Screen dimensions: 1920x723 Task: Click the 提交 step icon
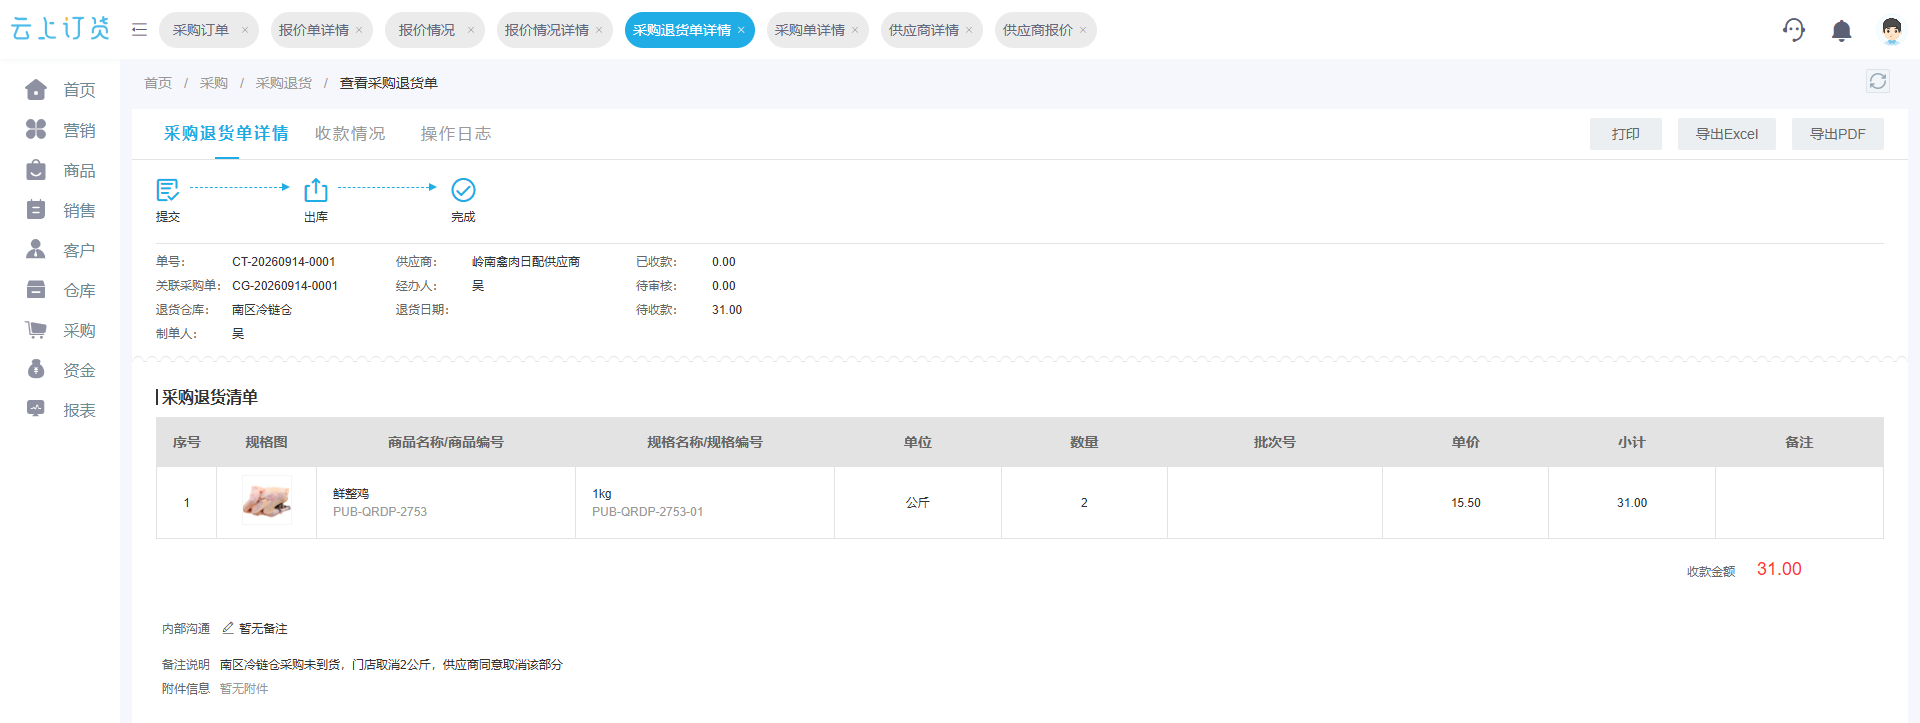pos(168,190)
